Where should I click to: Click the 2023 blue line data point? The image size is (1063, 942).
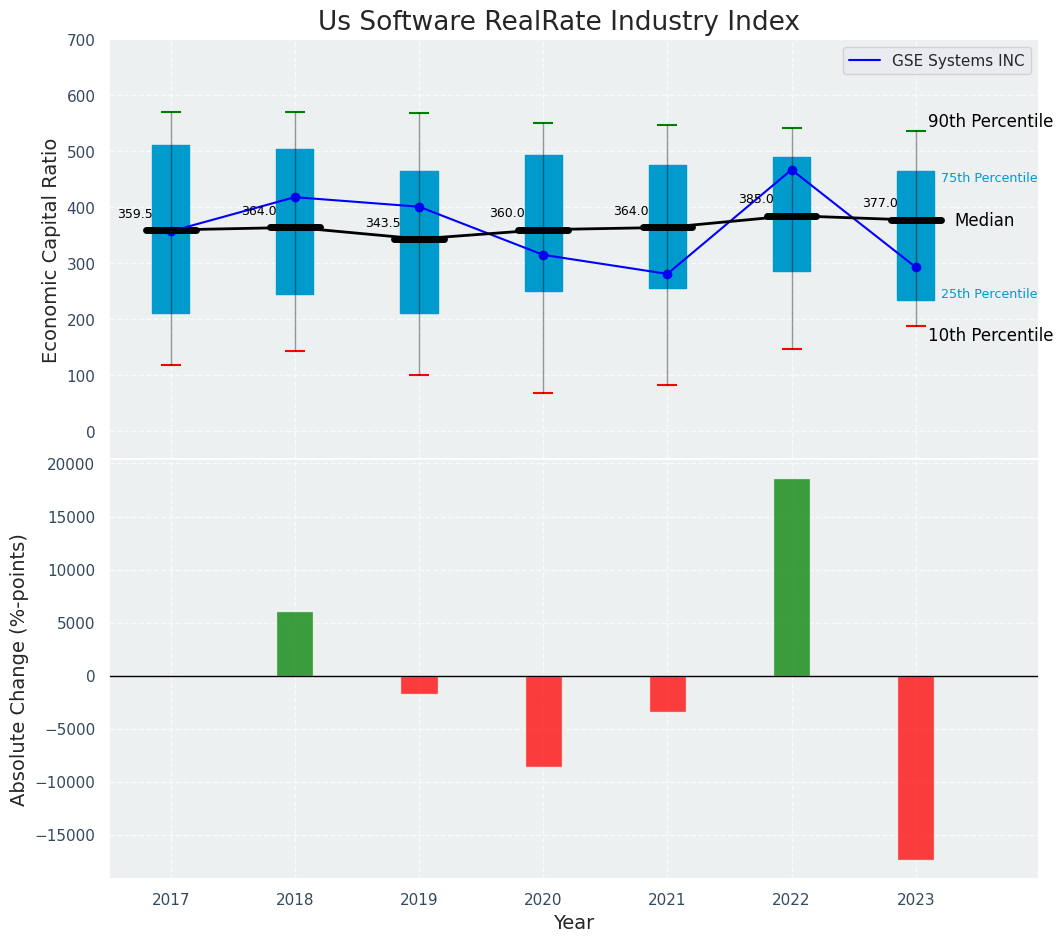click(x=916, y=267)
